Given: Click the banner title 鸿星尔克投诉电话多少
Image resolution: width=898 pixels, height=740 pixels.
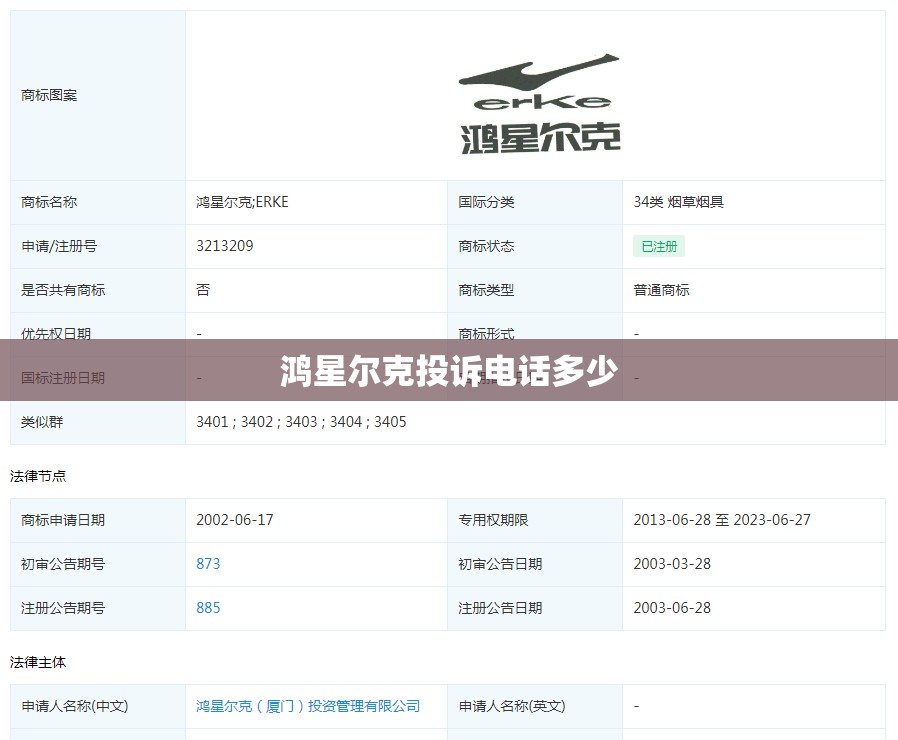Looking at the screenshot, I should coord(449,371).
